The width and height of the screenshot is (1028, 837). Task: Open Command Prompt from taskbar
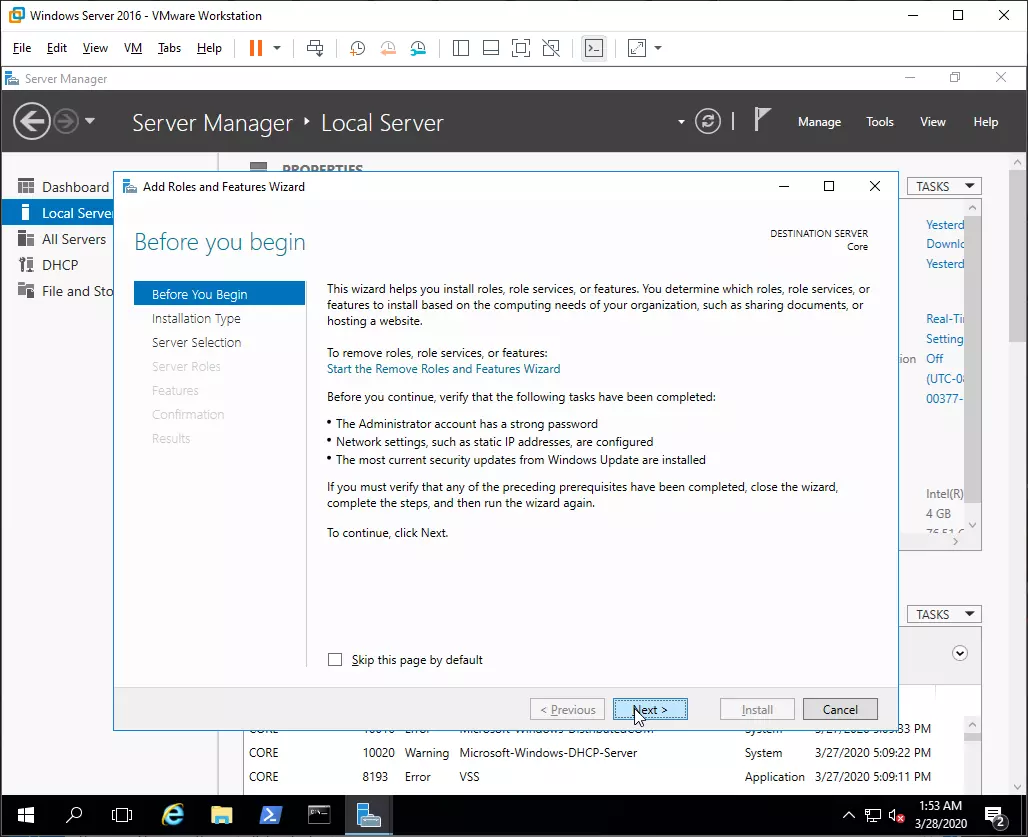click(319, 815)
